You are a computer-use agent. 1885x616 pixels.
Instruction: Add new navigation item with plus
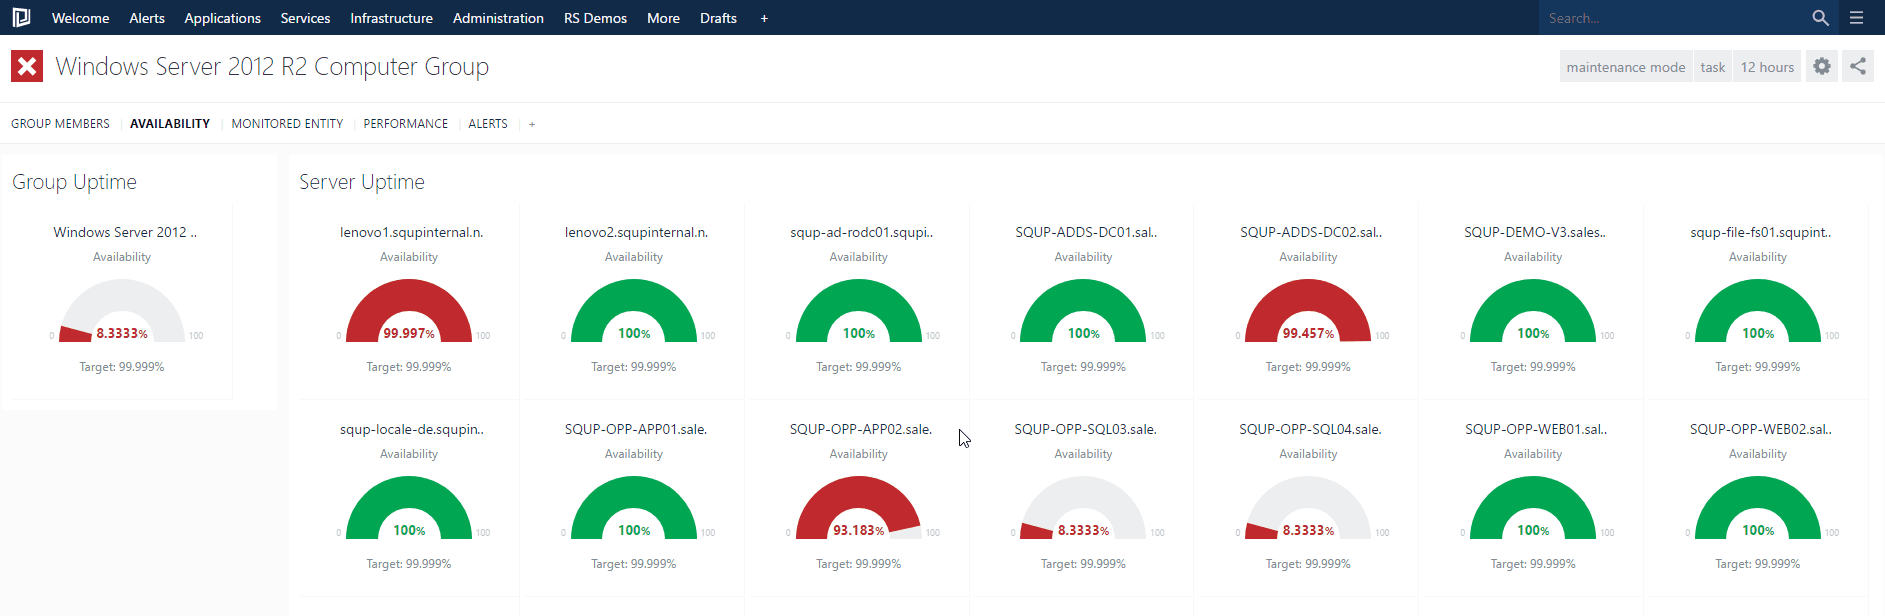coord(764,18)
